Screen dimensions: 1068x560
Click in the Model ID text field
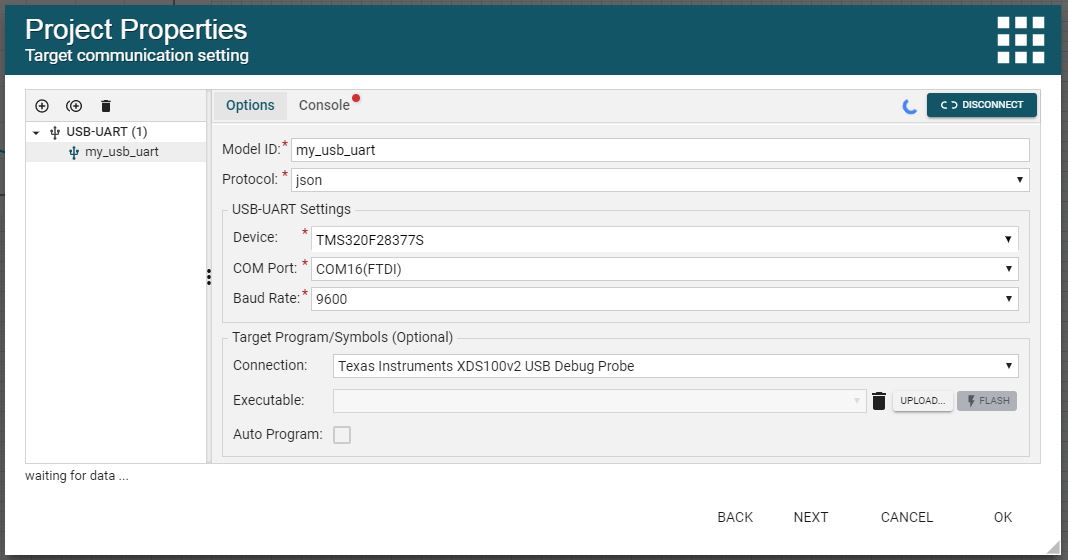tap(660, 150)
